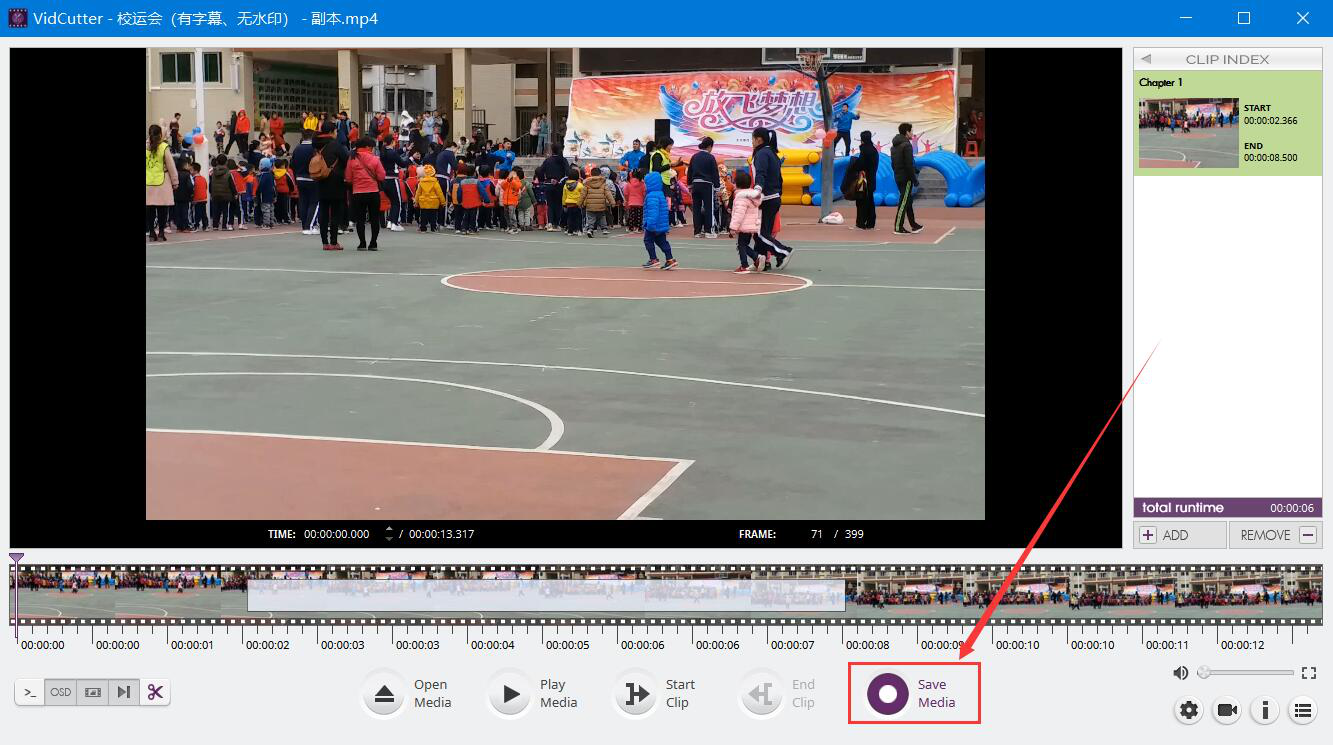Mute audio via the speaker icon
The image size is (1333, 745).
(x=1181, y=673)
